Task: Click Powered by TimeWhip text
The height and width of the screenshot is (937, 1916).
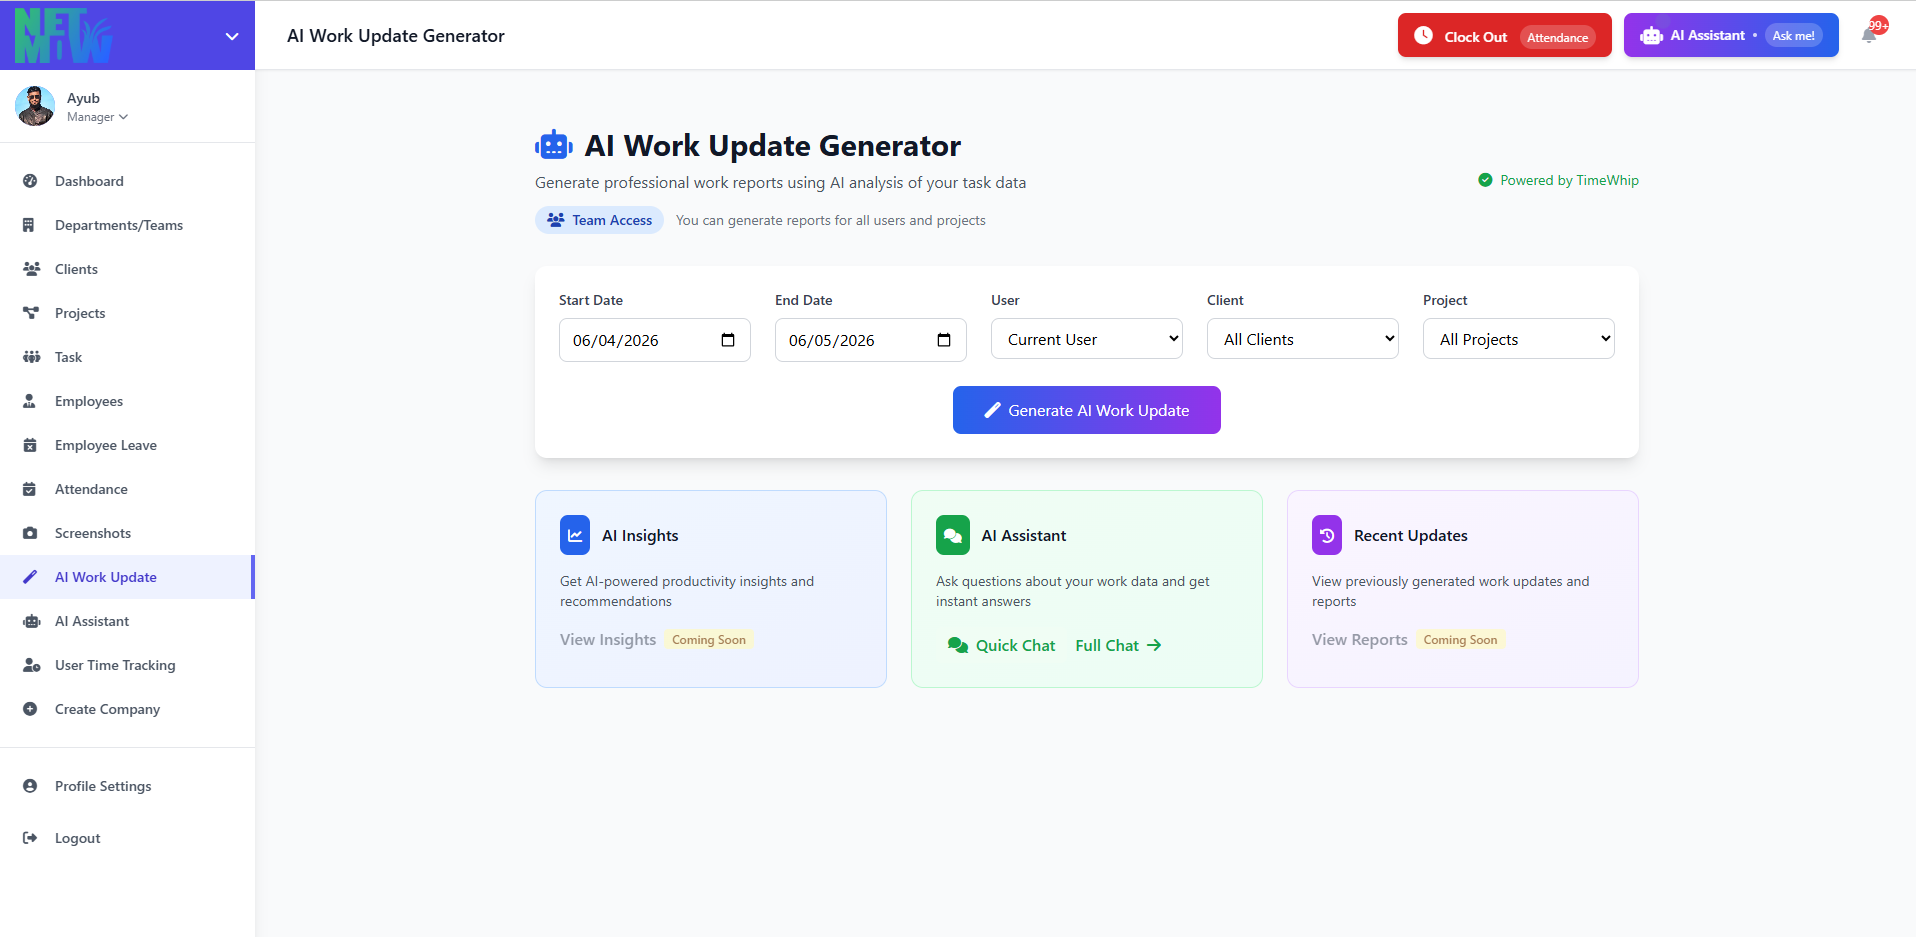Action: click(1569, 180)
